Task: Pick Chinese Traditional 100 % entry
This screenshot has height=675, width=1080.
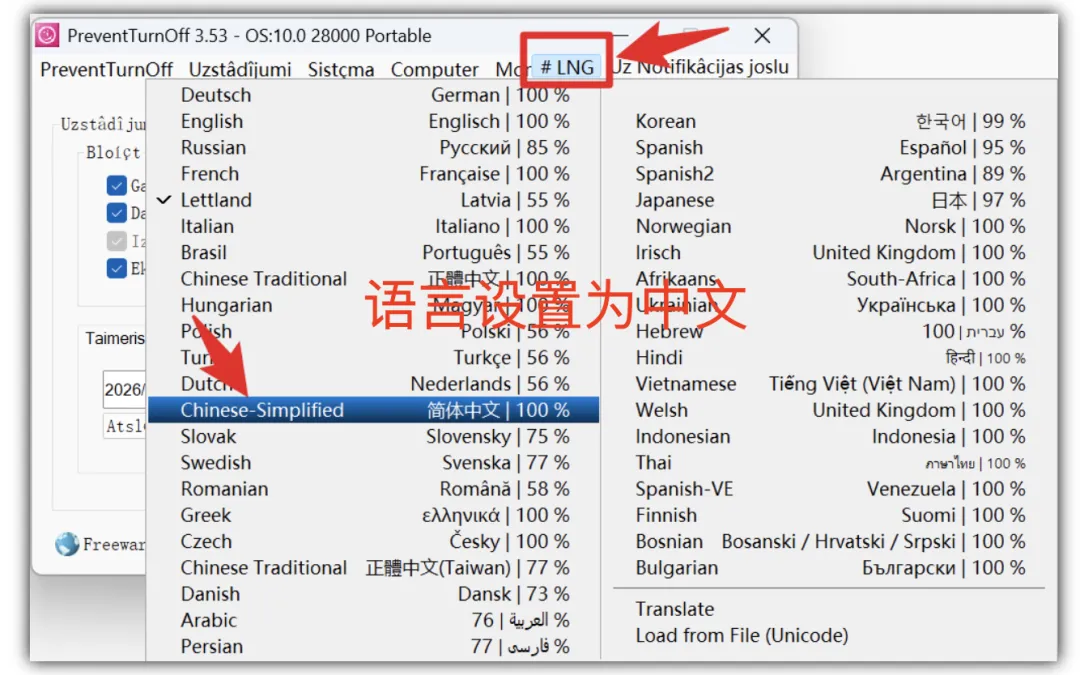Action: click(373, 278)
